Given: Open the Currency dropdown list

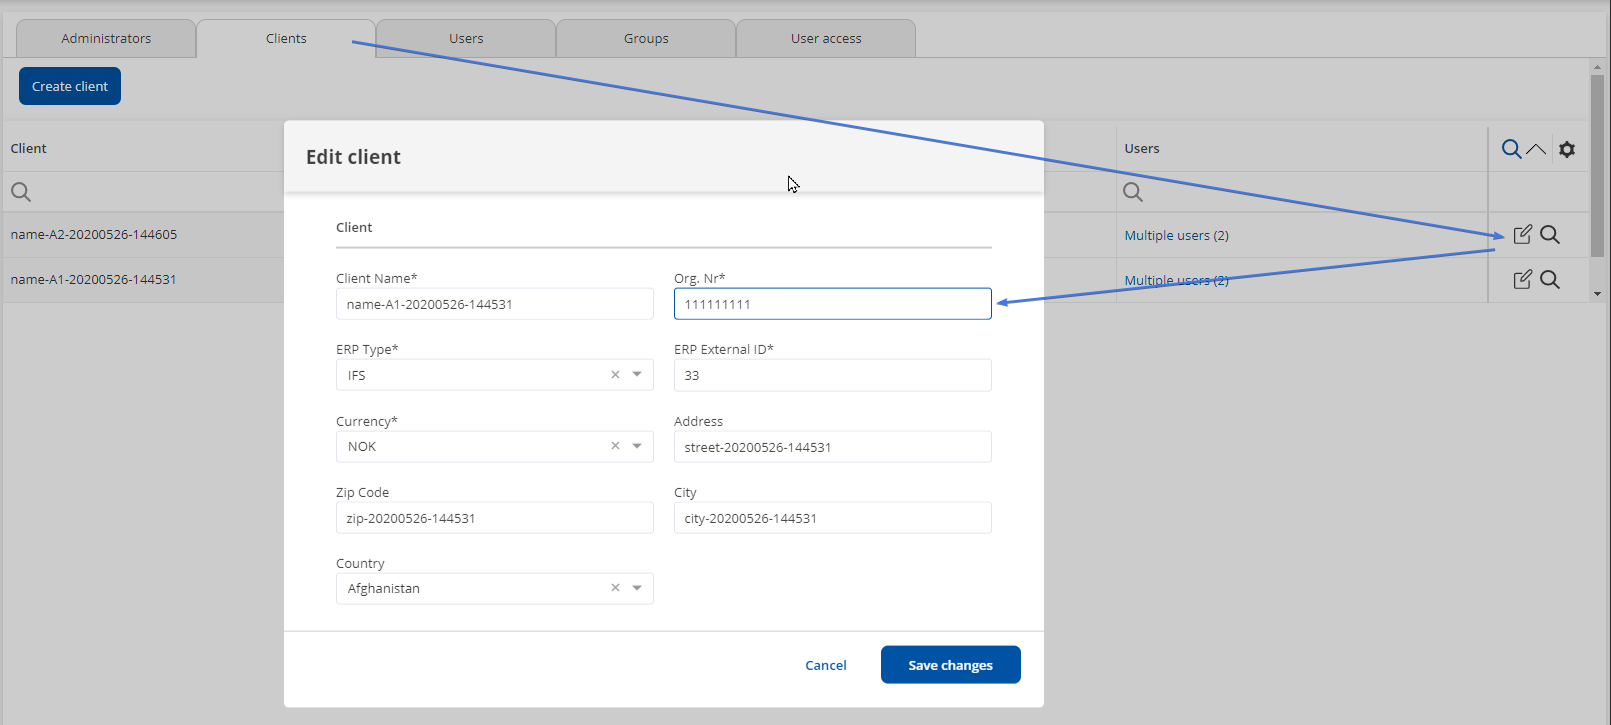Looking at the screenshot, I should tap(637, 446).
